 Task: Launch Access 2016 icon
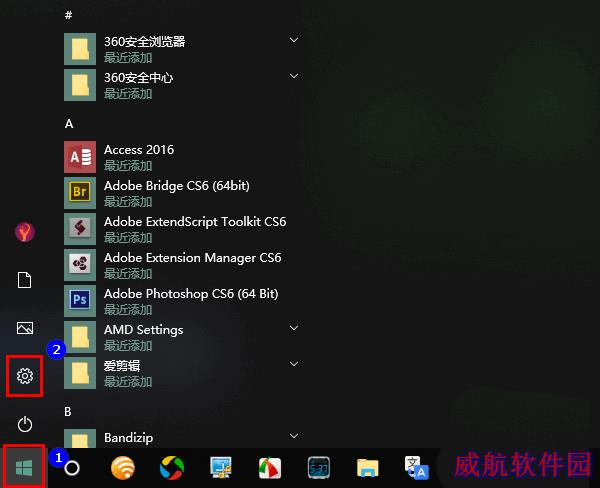[80, 157]
